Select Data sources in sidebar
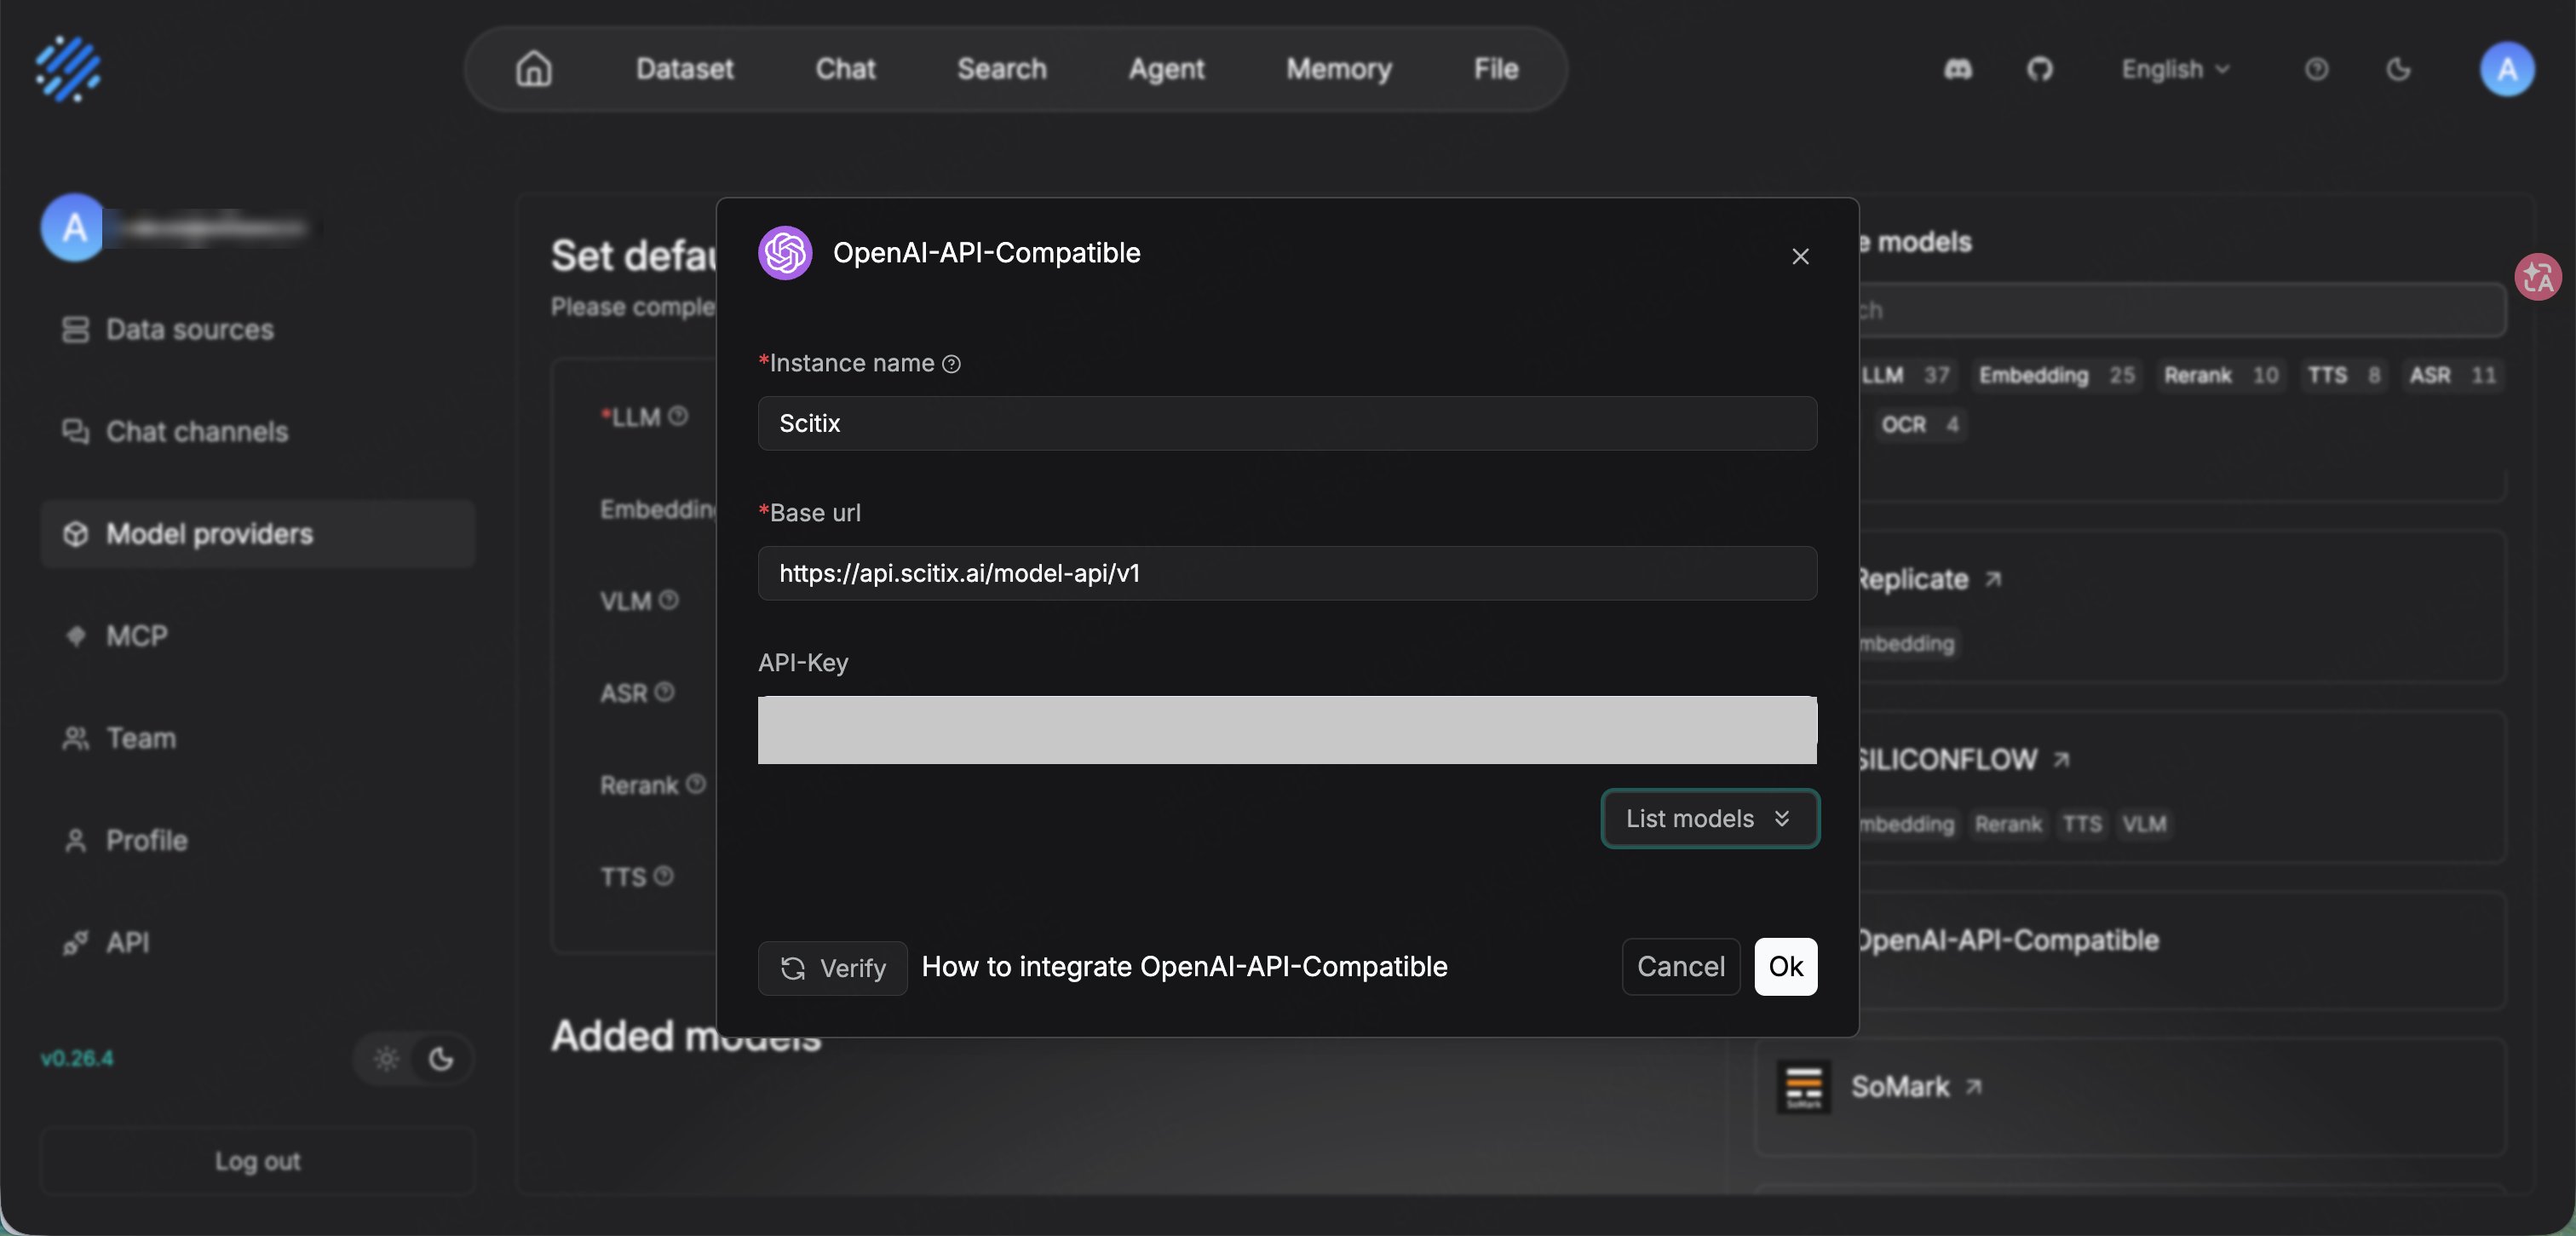 tap(257, 330)
